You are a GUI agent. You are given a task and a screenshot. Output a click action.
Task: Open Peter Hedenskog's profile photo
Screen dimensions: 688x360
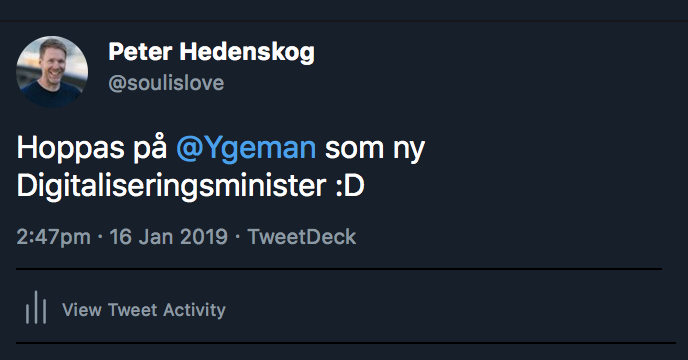pyautogui.click(x=52, y=72)
